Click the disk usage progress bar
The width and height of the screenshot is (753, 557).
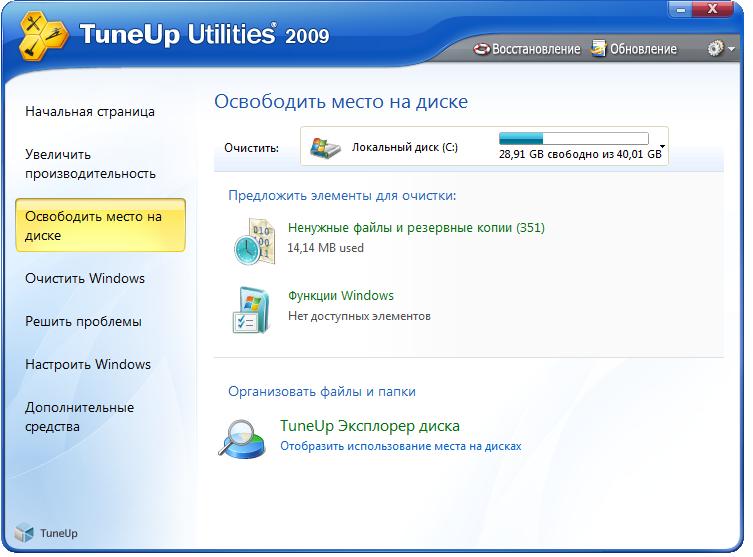click(574, 138)
